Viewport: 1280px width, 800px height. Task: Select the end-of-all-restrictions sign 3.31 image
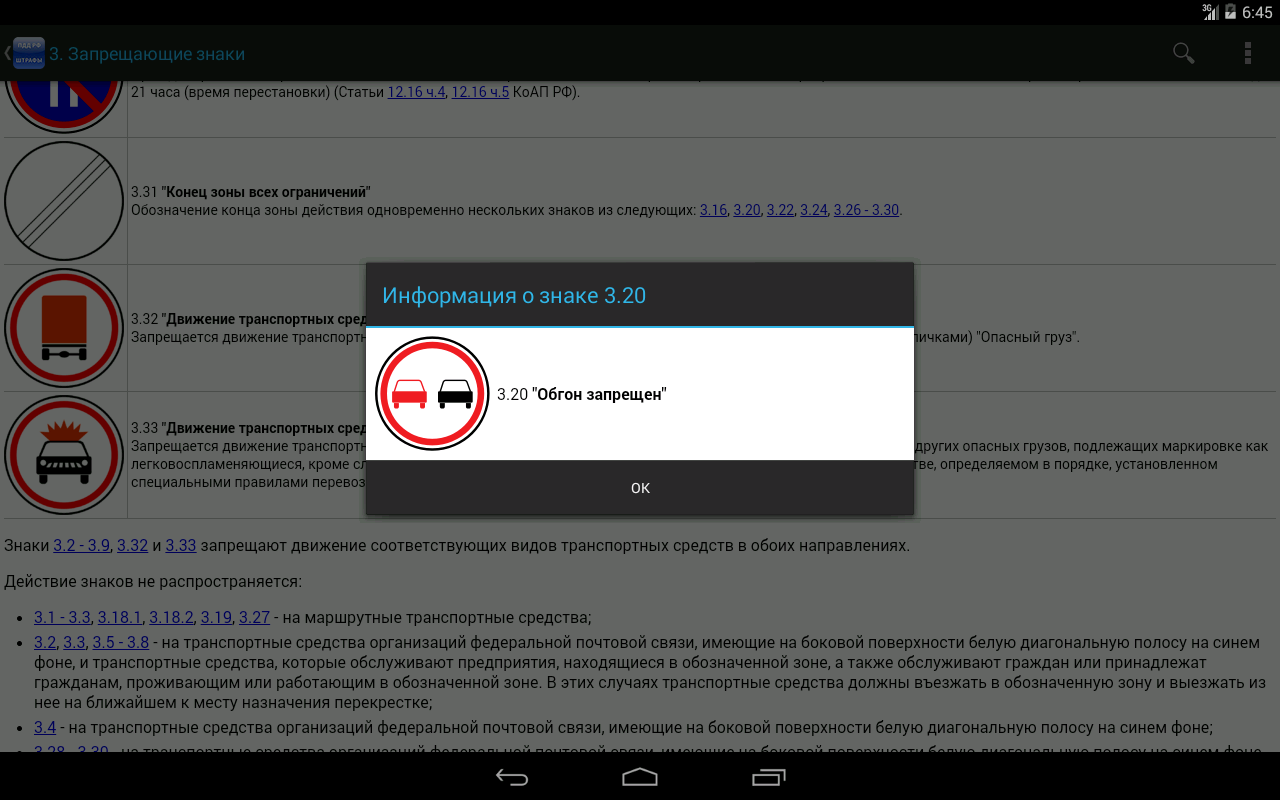pyautogui.click(x=64, y=201)
